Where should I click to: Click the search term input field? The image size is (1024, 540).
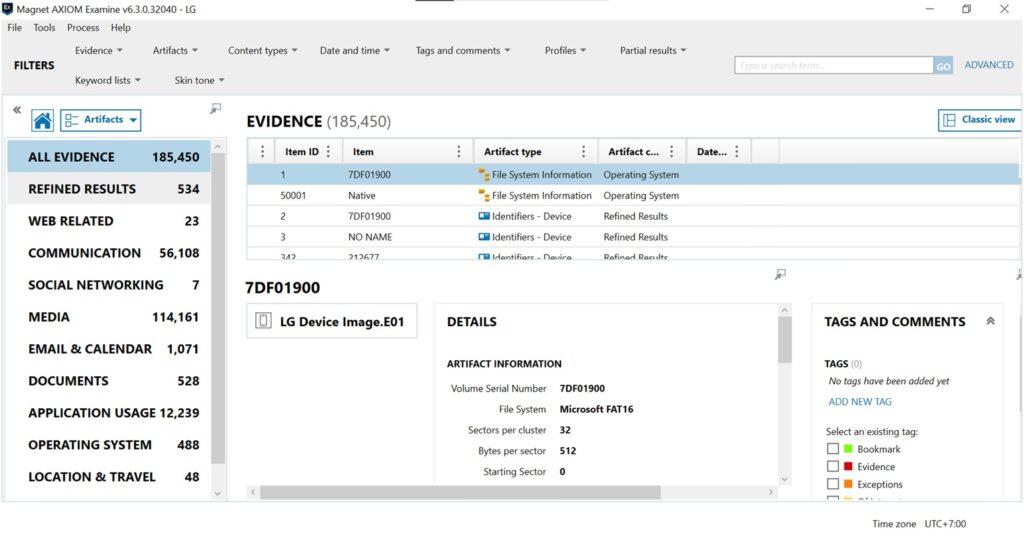point(834,65)
